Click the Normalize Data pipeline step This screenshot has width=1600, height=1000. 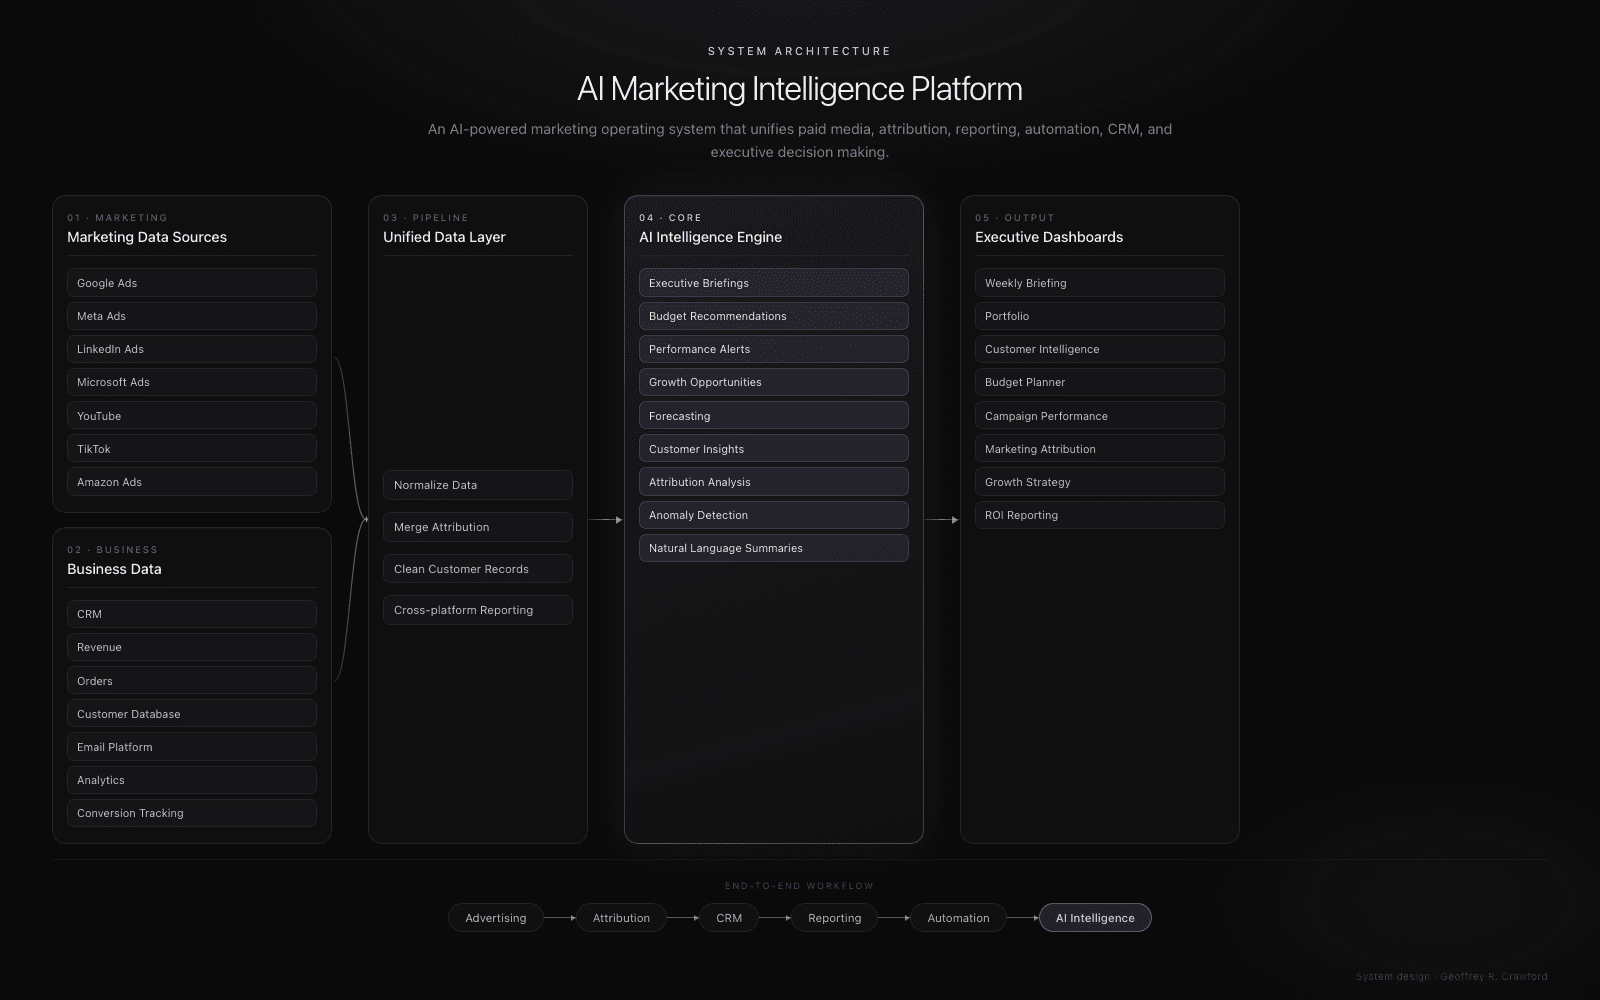(x=478, y=485)
